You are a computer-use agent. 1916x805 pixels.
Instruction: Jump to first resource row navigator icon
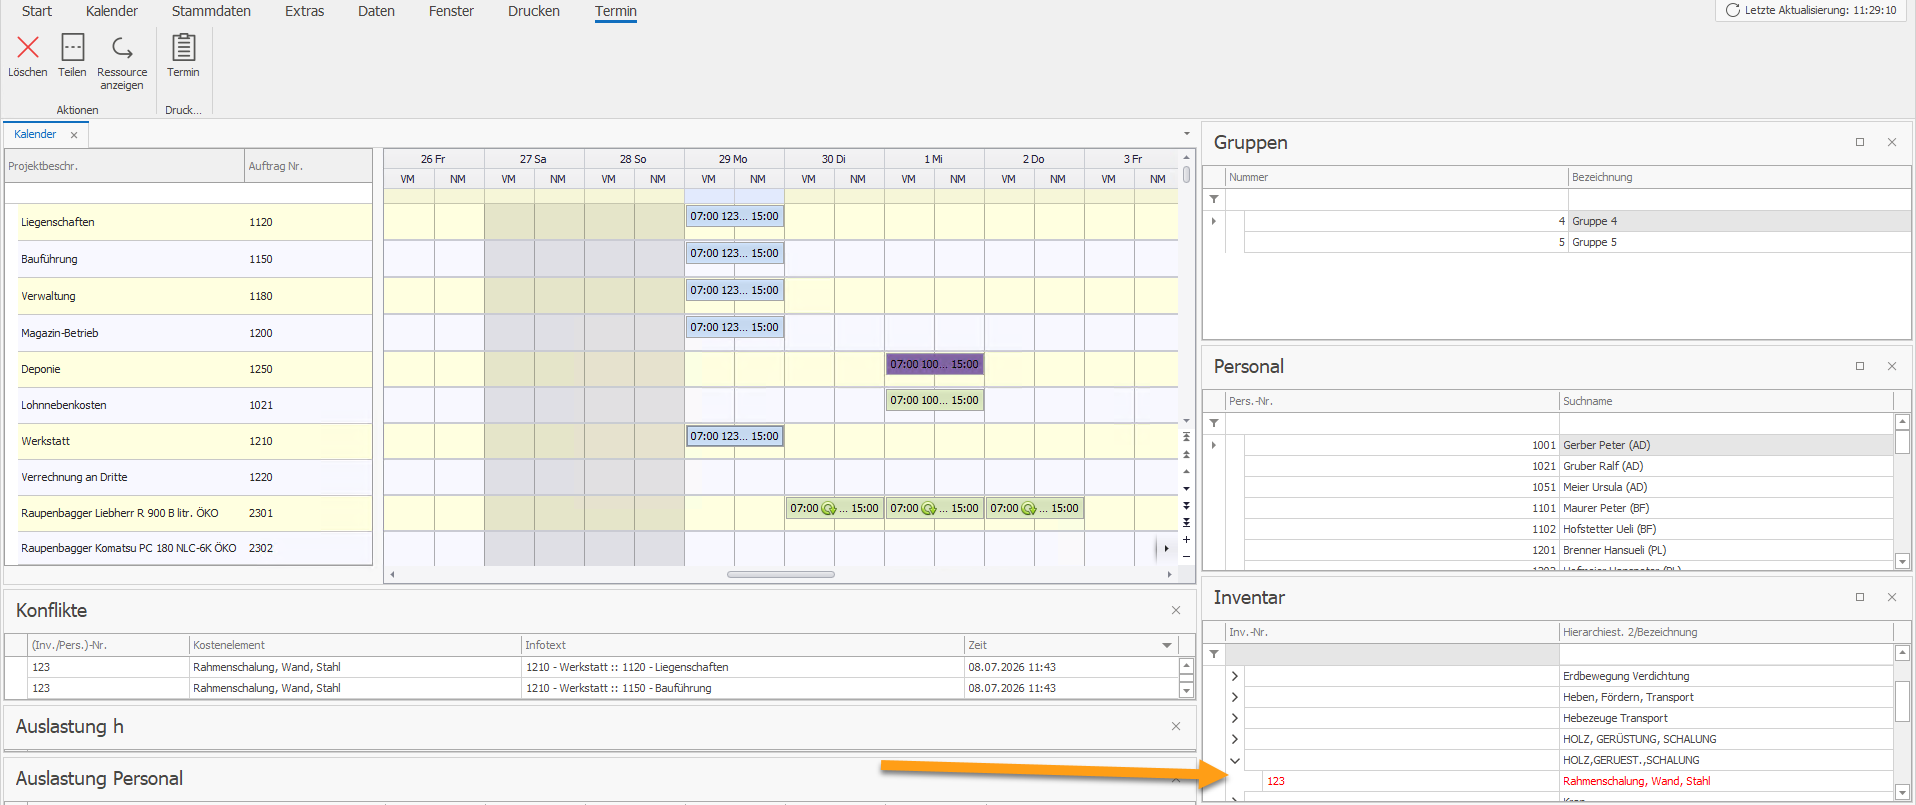1187,437
